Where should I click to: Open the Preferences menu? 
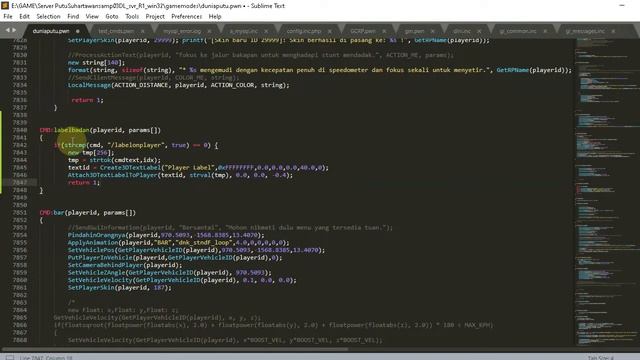pos(187,16)
